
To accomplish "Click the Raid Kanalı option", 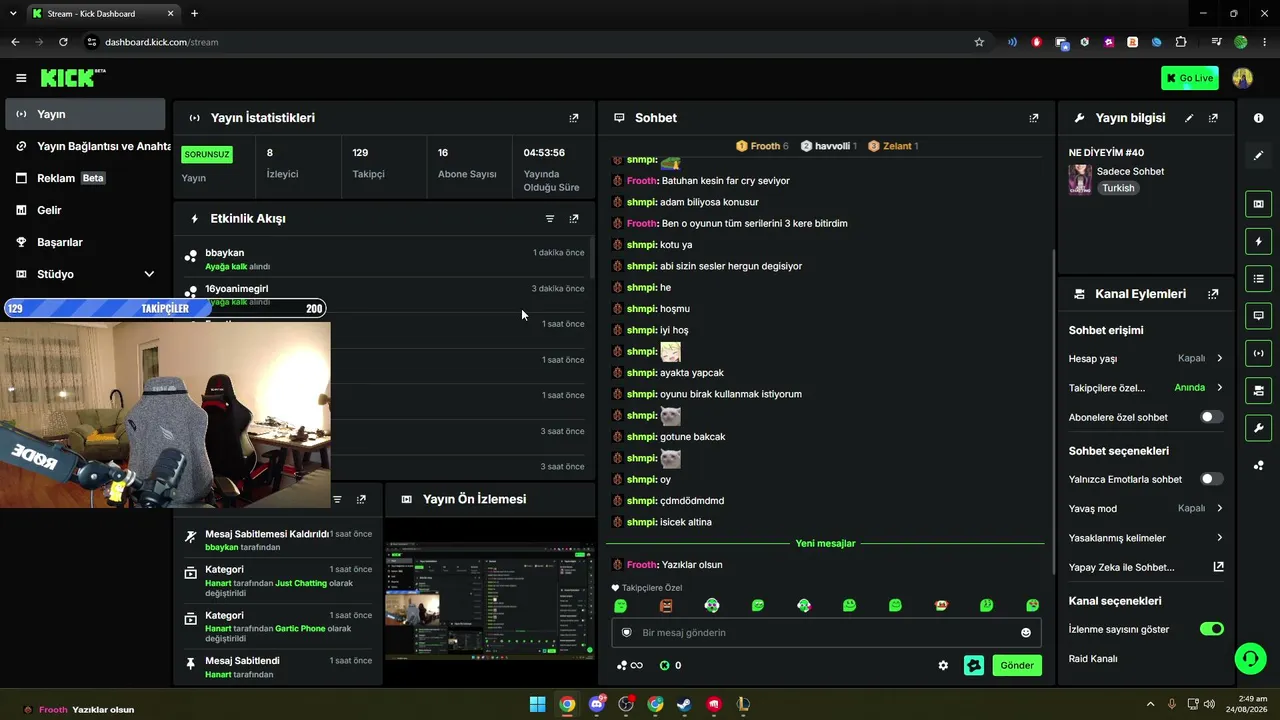I will pyautogui.click(x=1093, y=658).
